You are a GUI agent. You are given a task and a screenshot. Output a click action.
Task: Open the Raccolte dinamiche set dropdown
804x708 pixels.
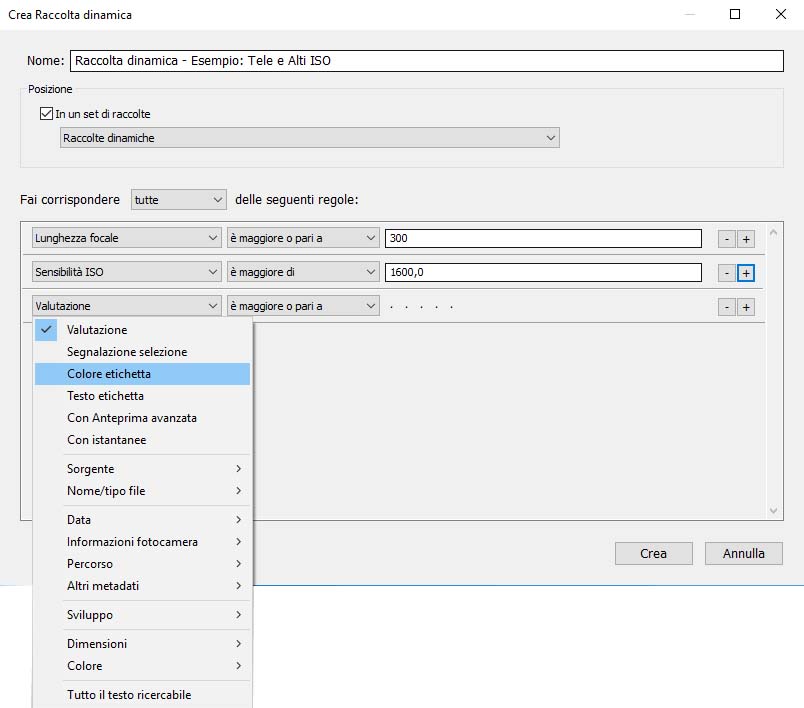pos(309,138)
